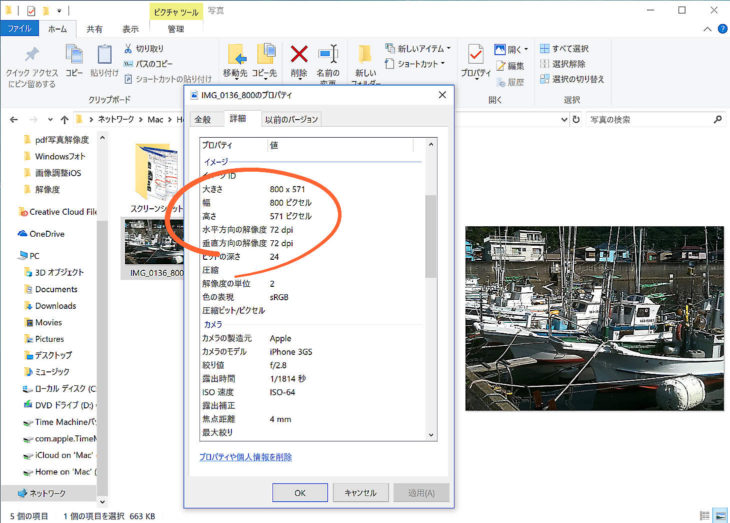Select the IMG_0136_800 boat photo thumbnail
730x523 pixels.
coord(153,245)
